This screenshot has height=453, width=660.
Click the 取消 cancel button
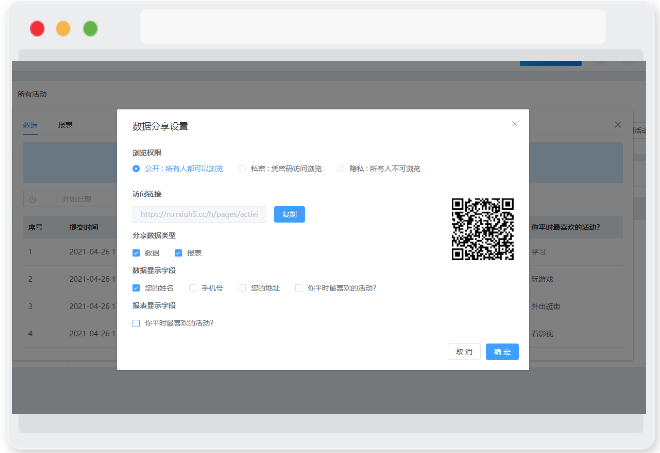click(x=464, y=352)
